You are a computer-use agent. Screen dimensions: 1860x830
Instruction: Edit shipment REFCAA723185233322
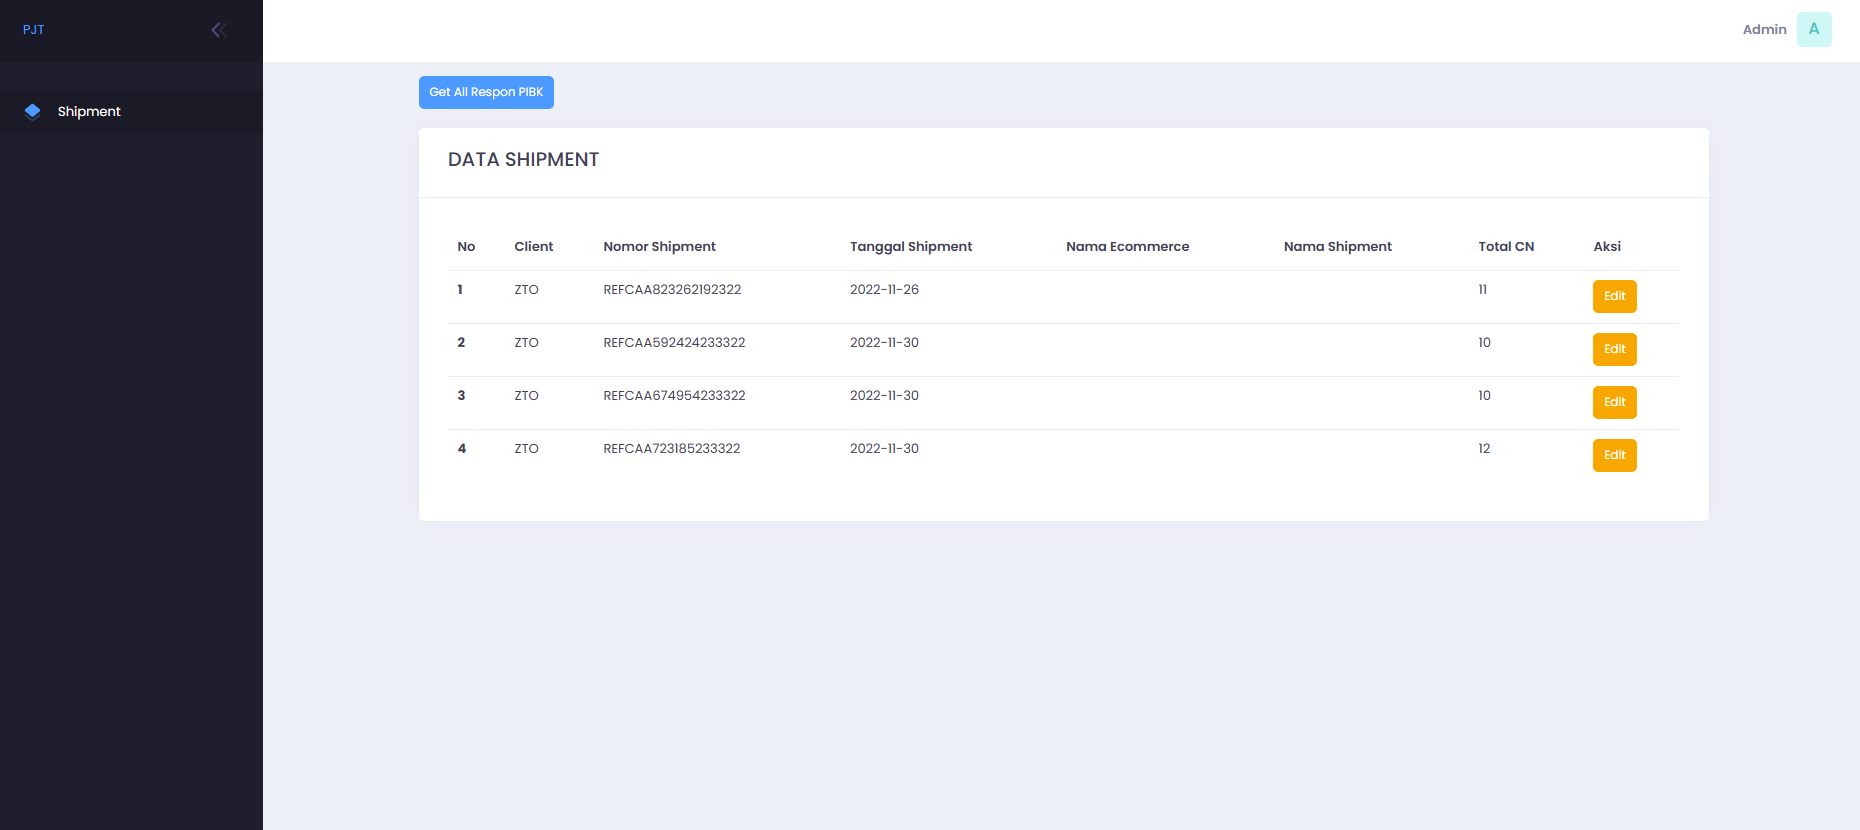pyautogui.click(x=1614, y=455)
